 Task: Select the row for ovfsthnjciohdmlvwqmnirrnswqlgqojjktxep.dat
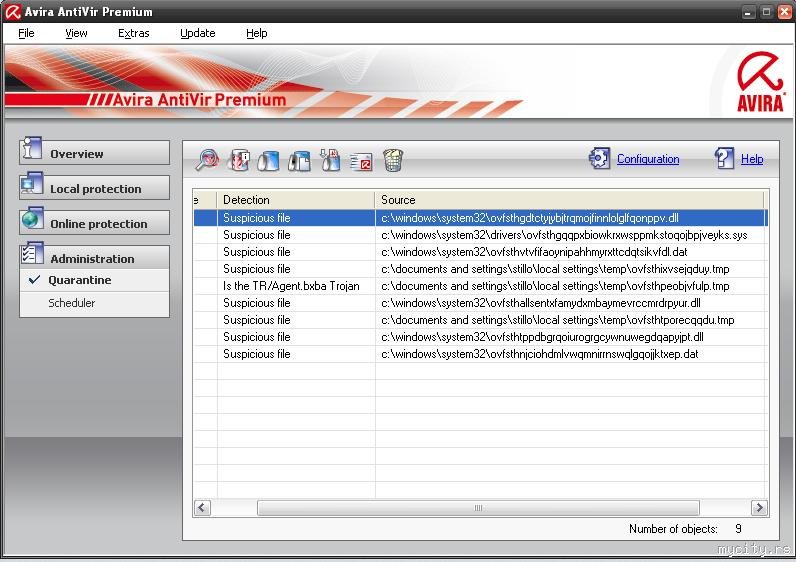[x=480, y=354]
